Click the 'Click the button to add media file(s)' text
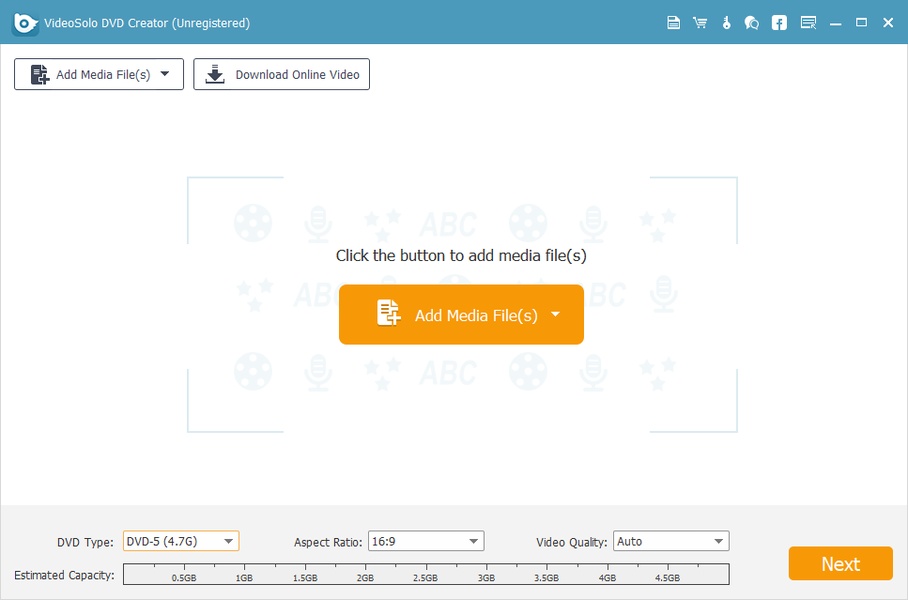This screenshot has width=908, height=600. (461, 255)
